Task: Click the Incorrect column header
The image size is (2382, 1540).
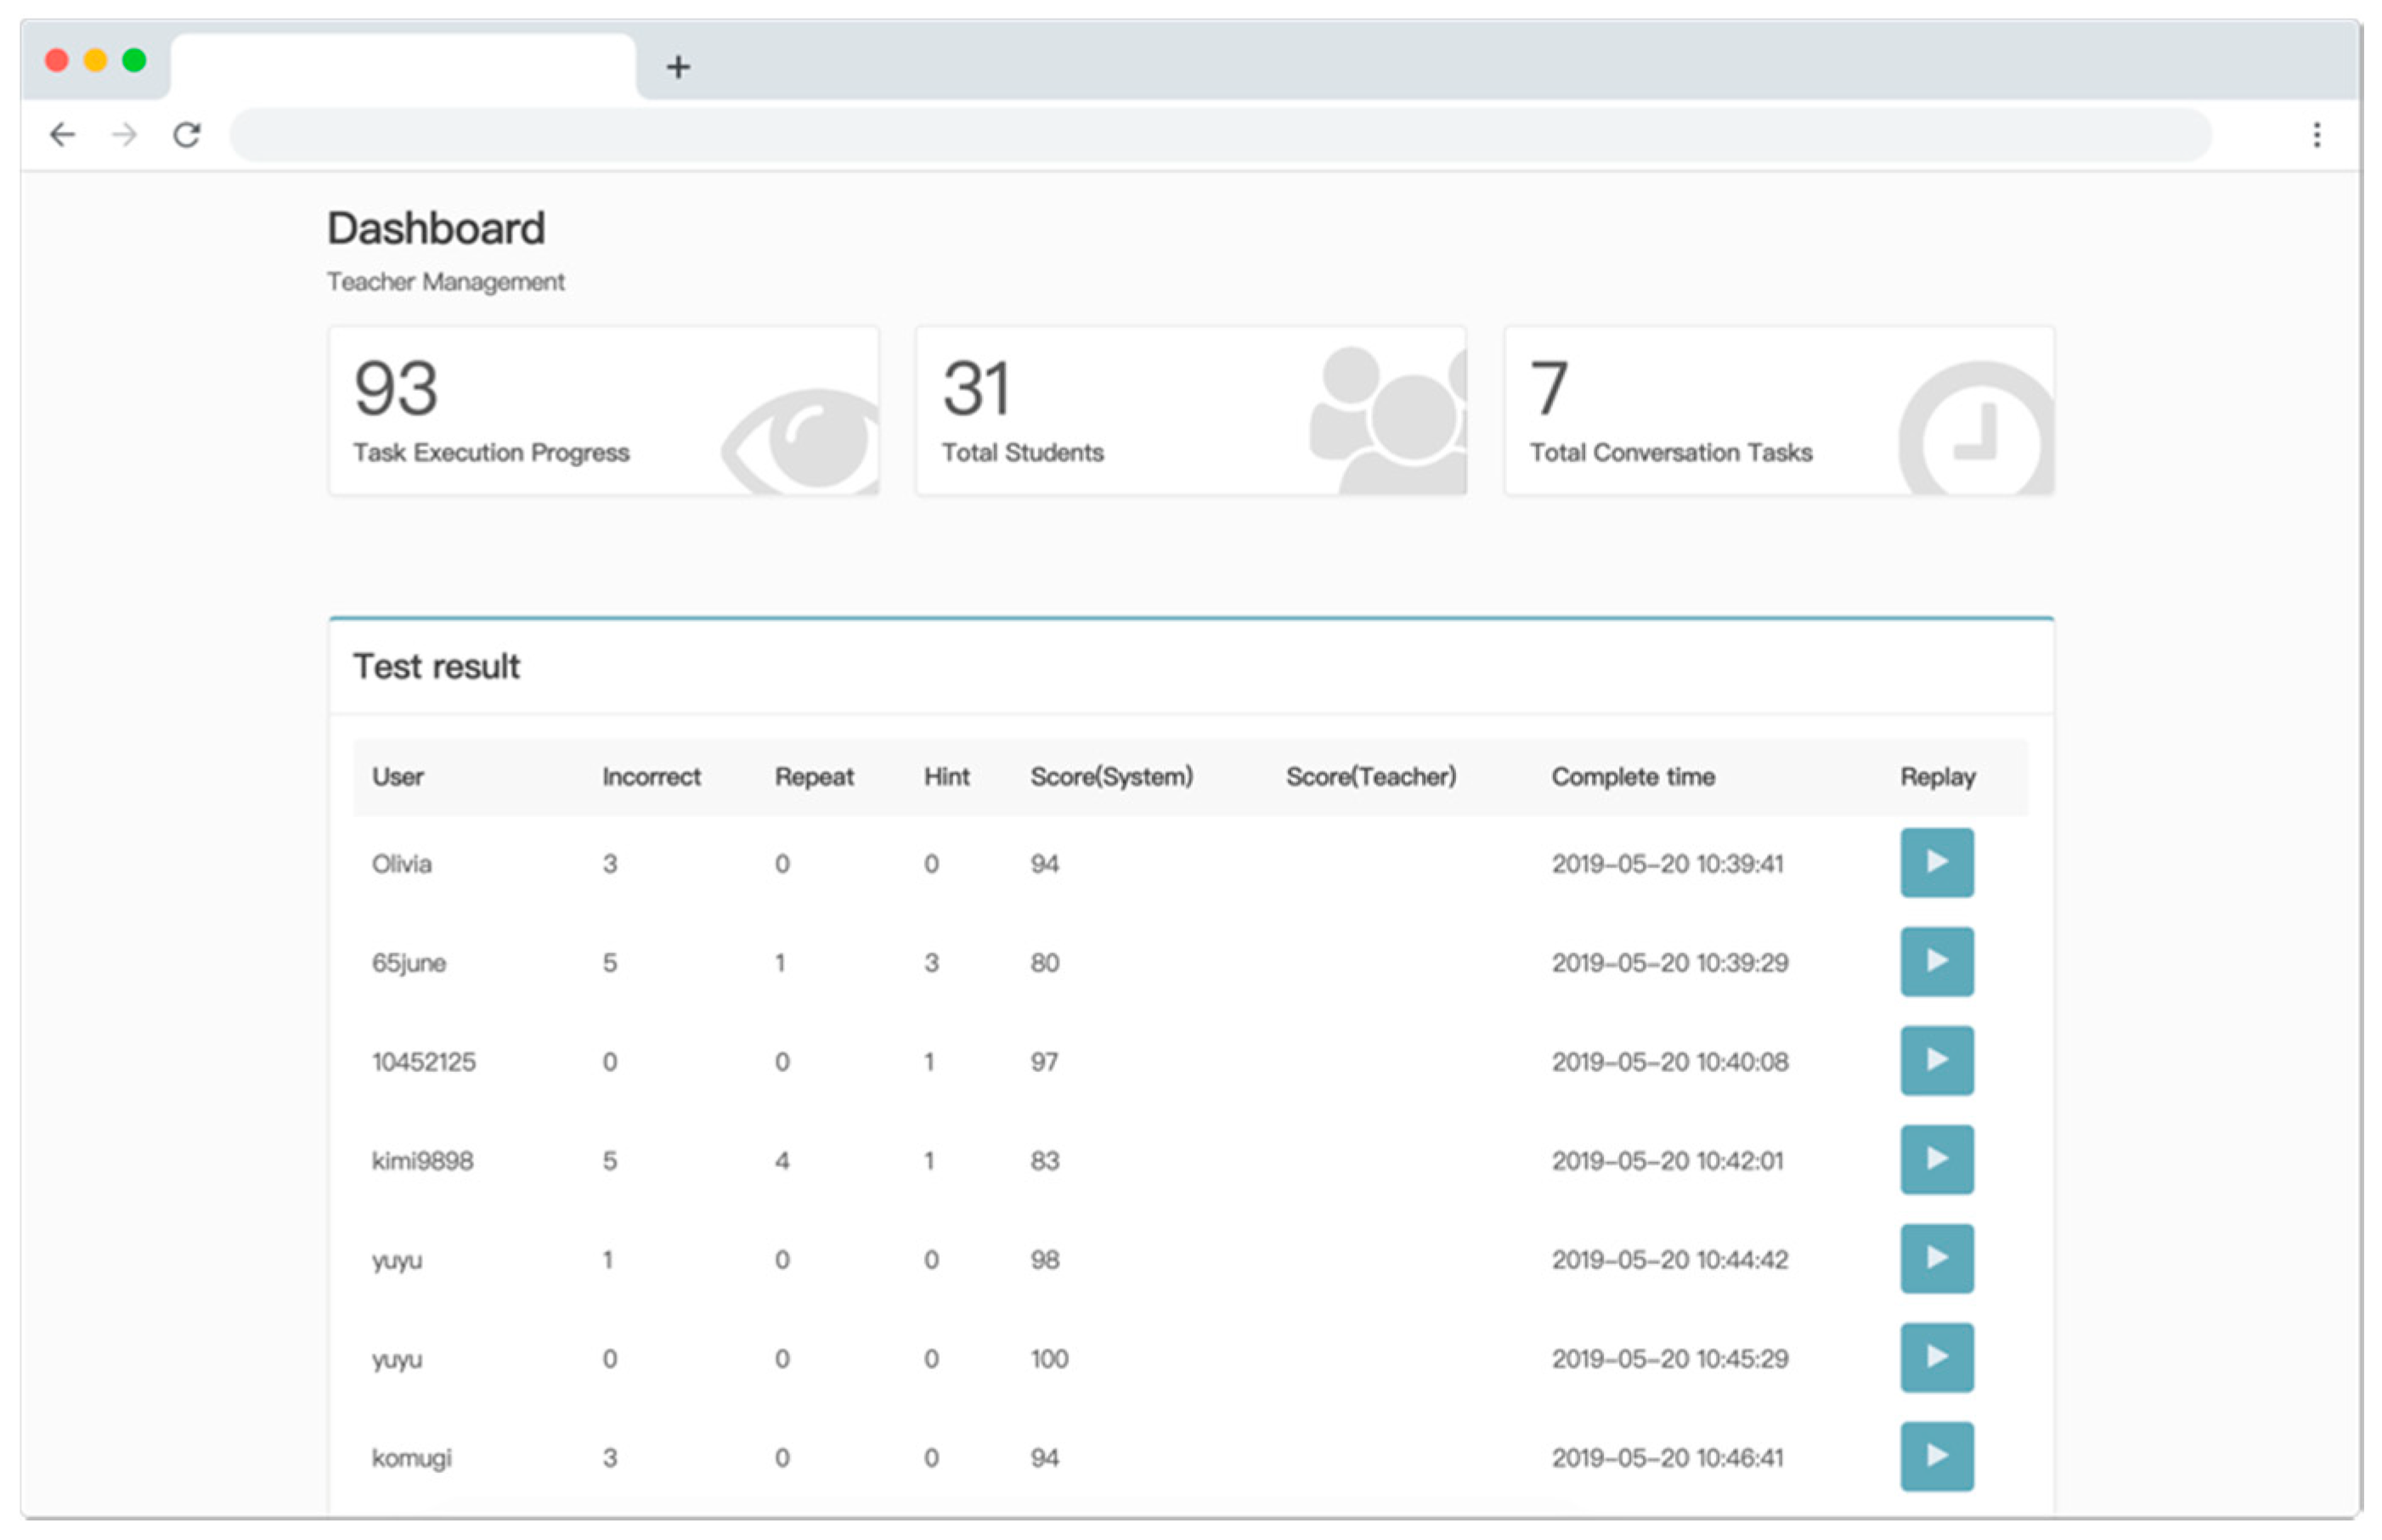Action: click(x=651, y=776)
